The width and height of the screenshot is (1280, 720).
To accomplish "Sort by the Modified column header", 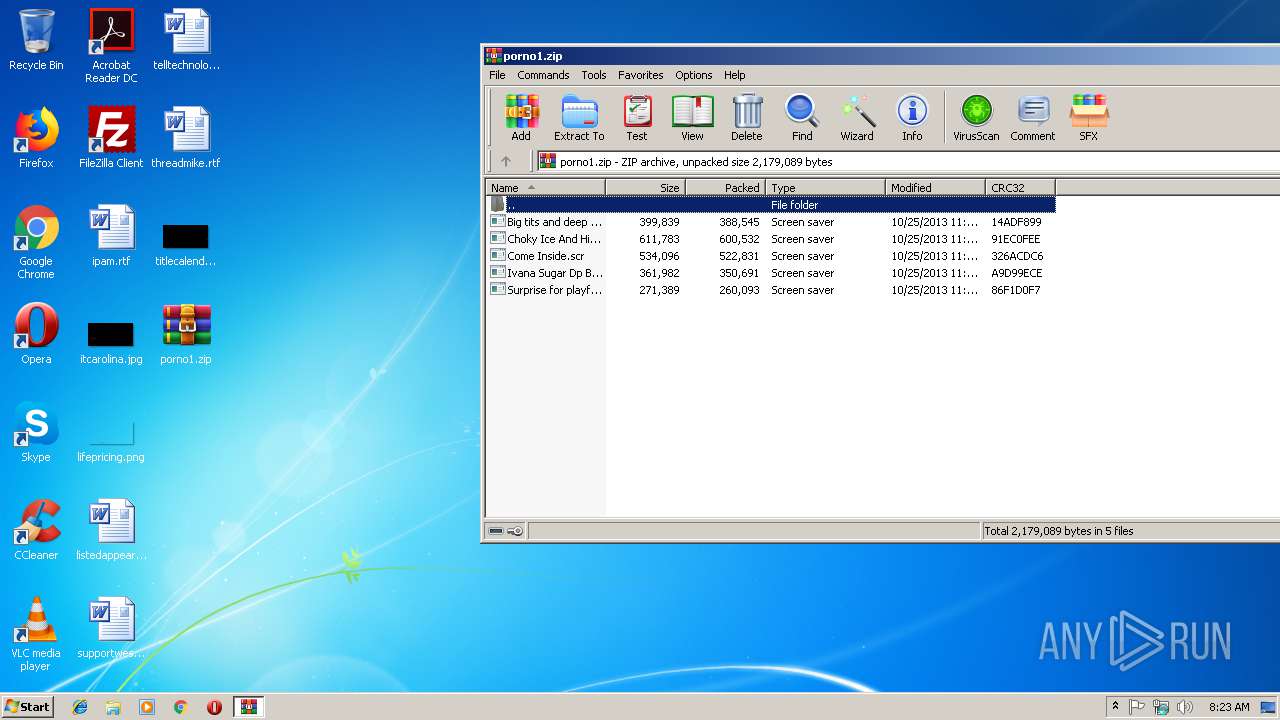I will 936,187.
